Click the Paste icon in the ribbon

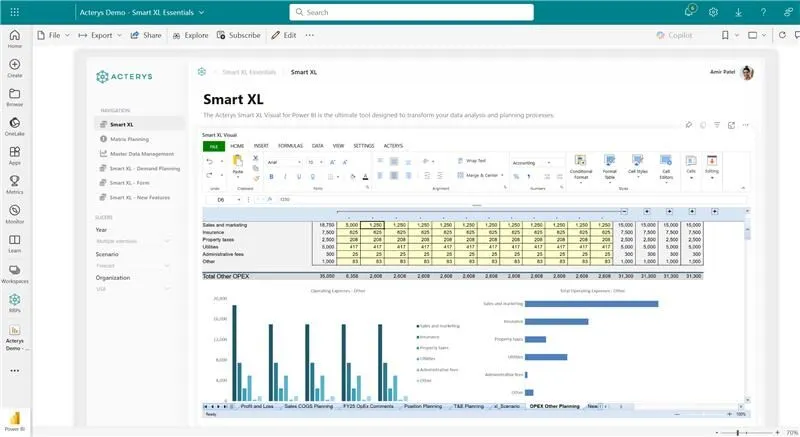tap(238, 160)
